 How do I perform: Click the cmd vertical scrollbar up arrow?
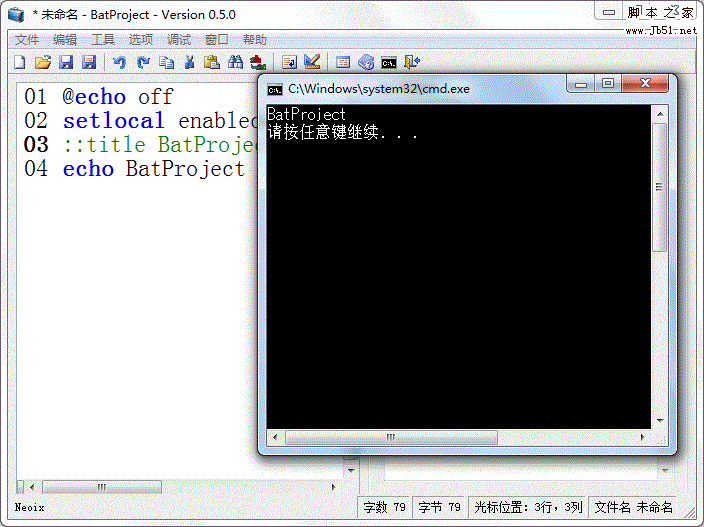pos(660,114)
